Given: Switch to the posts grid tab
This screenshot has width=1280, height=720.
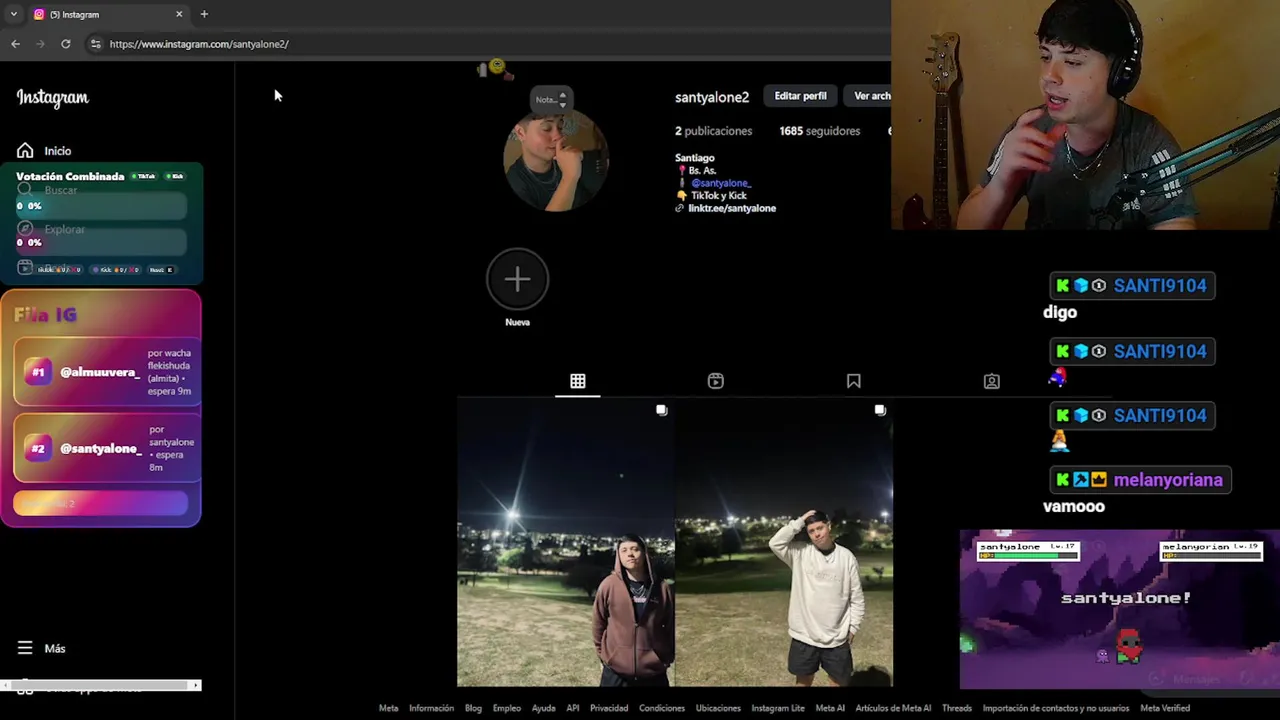Looking at the screenshot, I should pos(578,381).
